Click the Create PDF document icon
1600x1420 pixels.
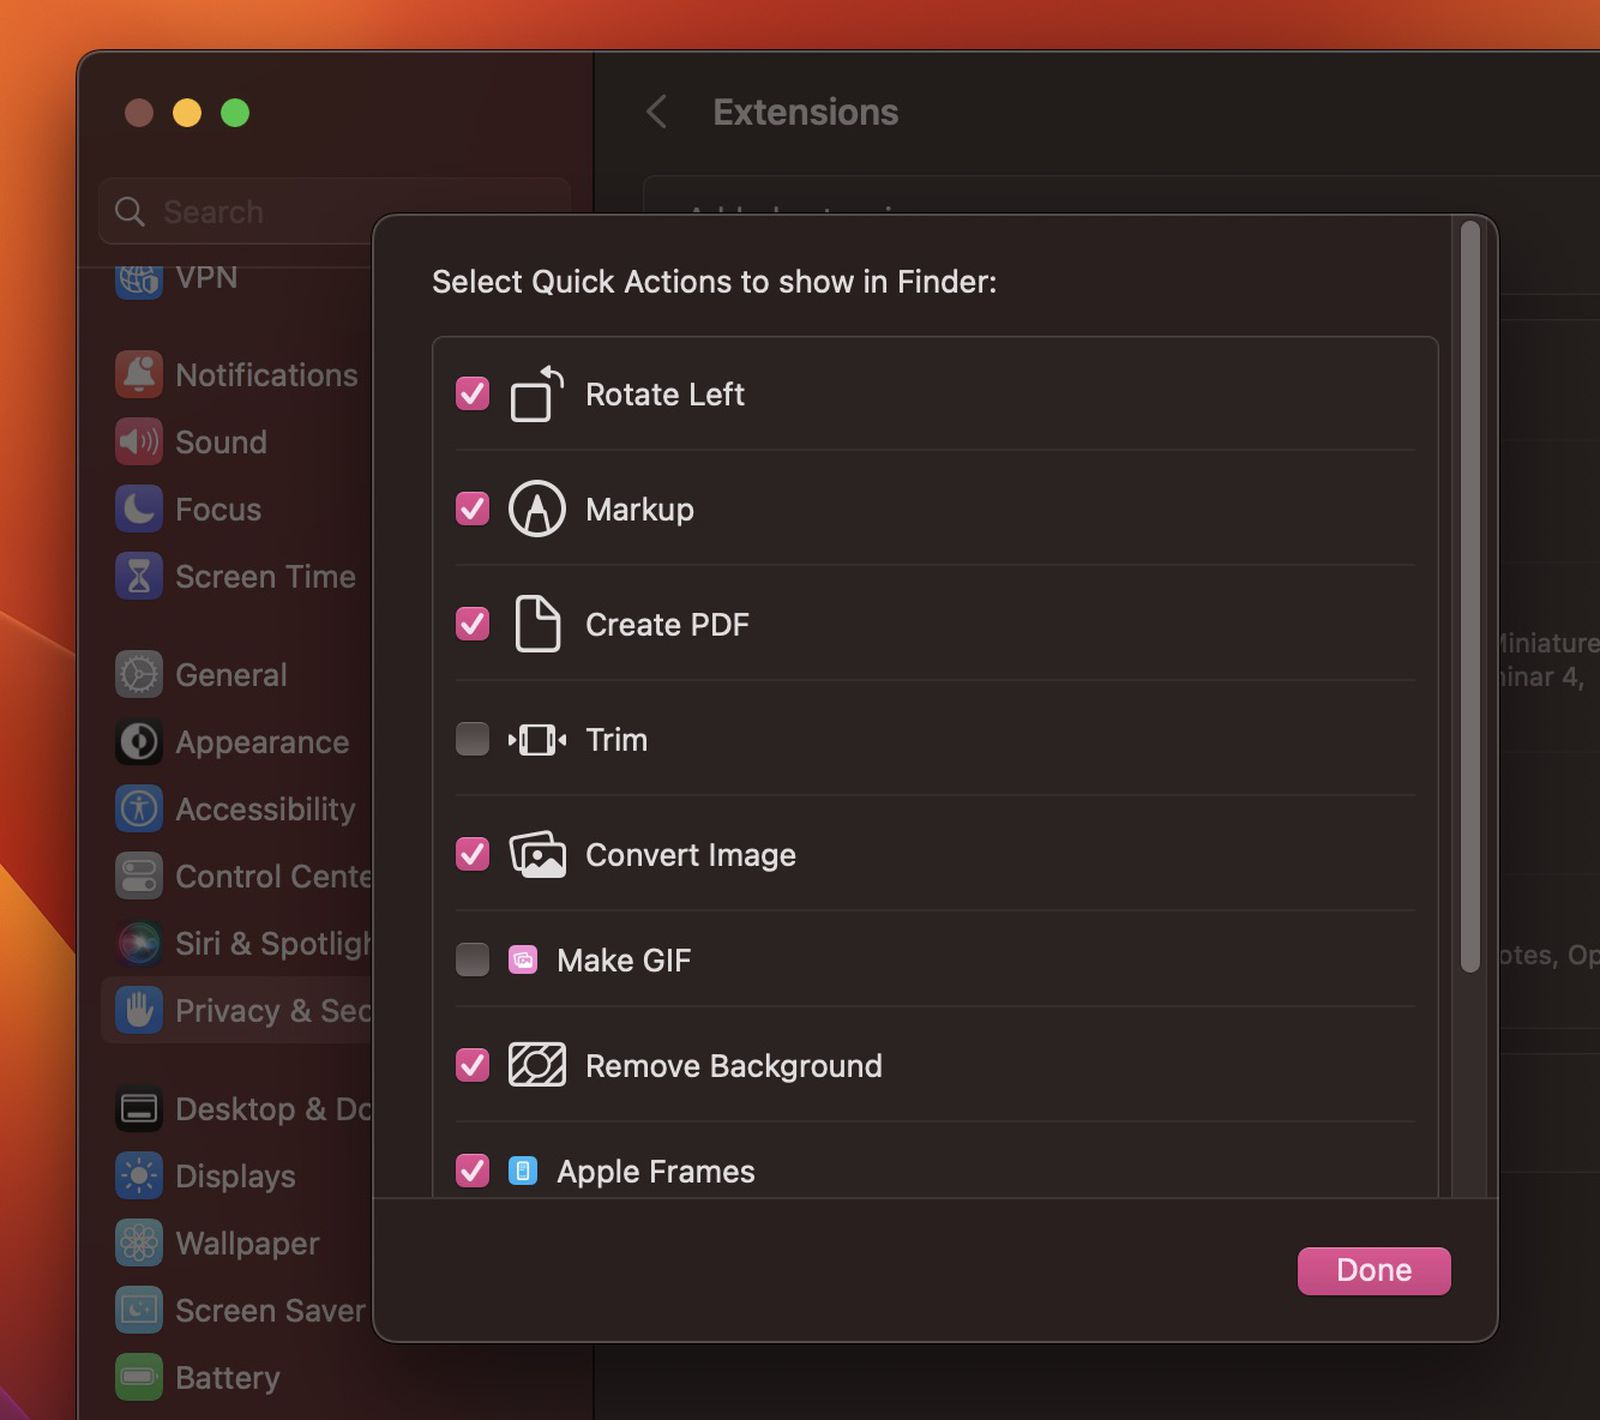pos(537,624)
